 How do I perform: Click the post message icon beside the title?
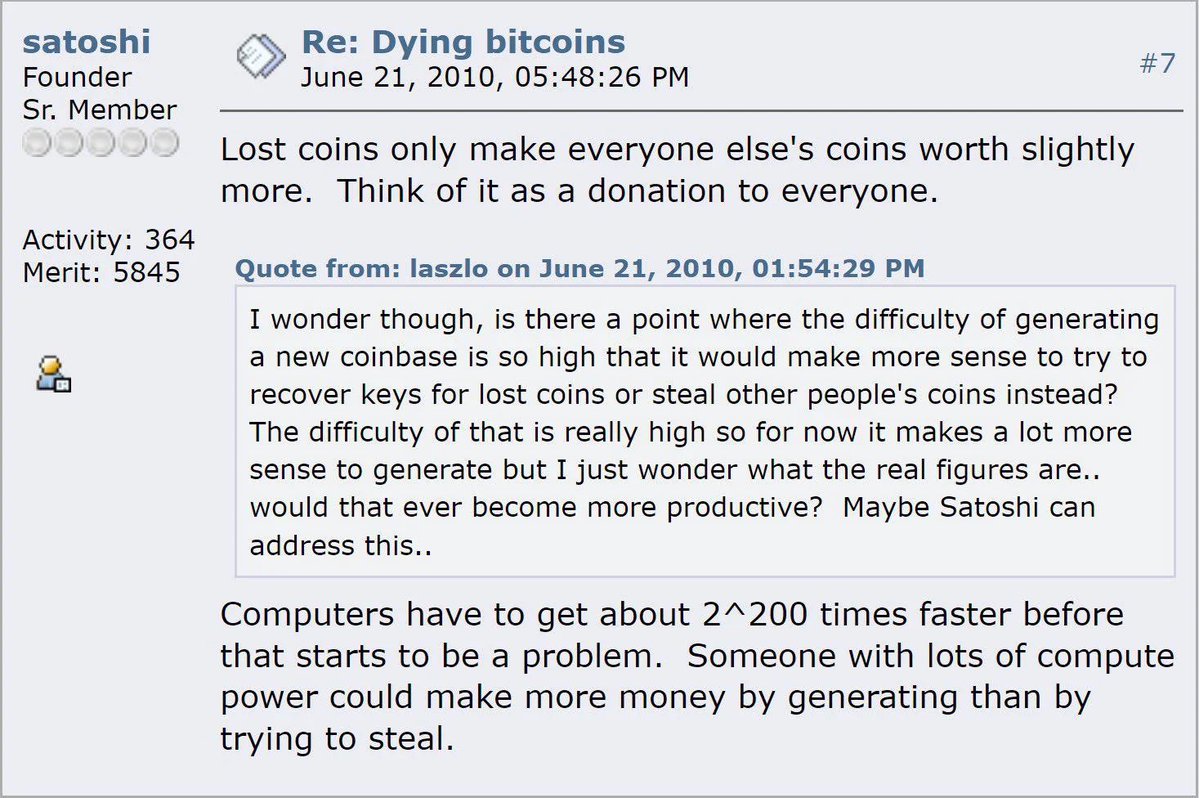click(x=260, y=57)
